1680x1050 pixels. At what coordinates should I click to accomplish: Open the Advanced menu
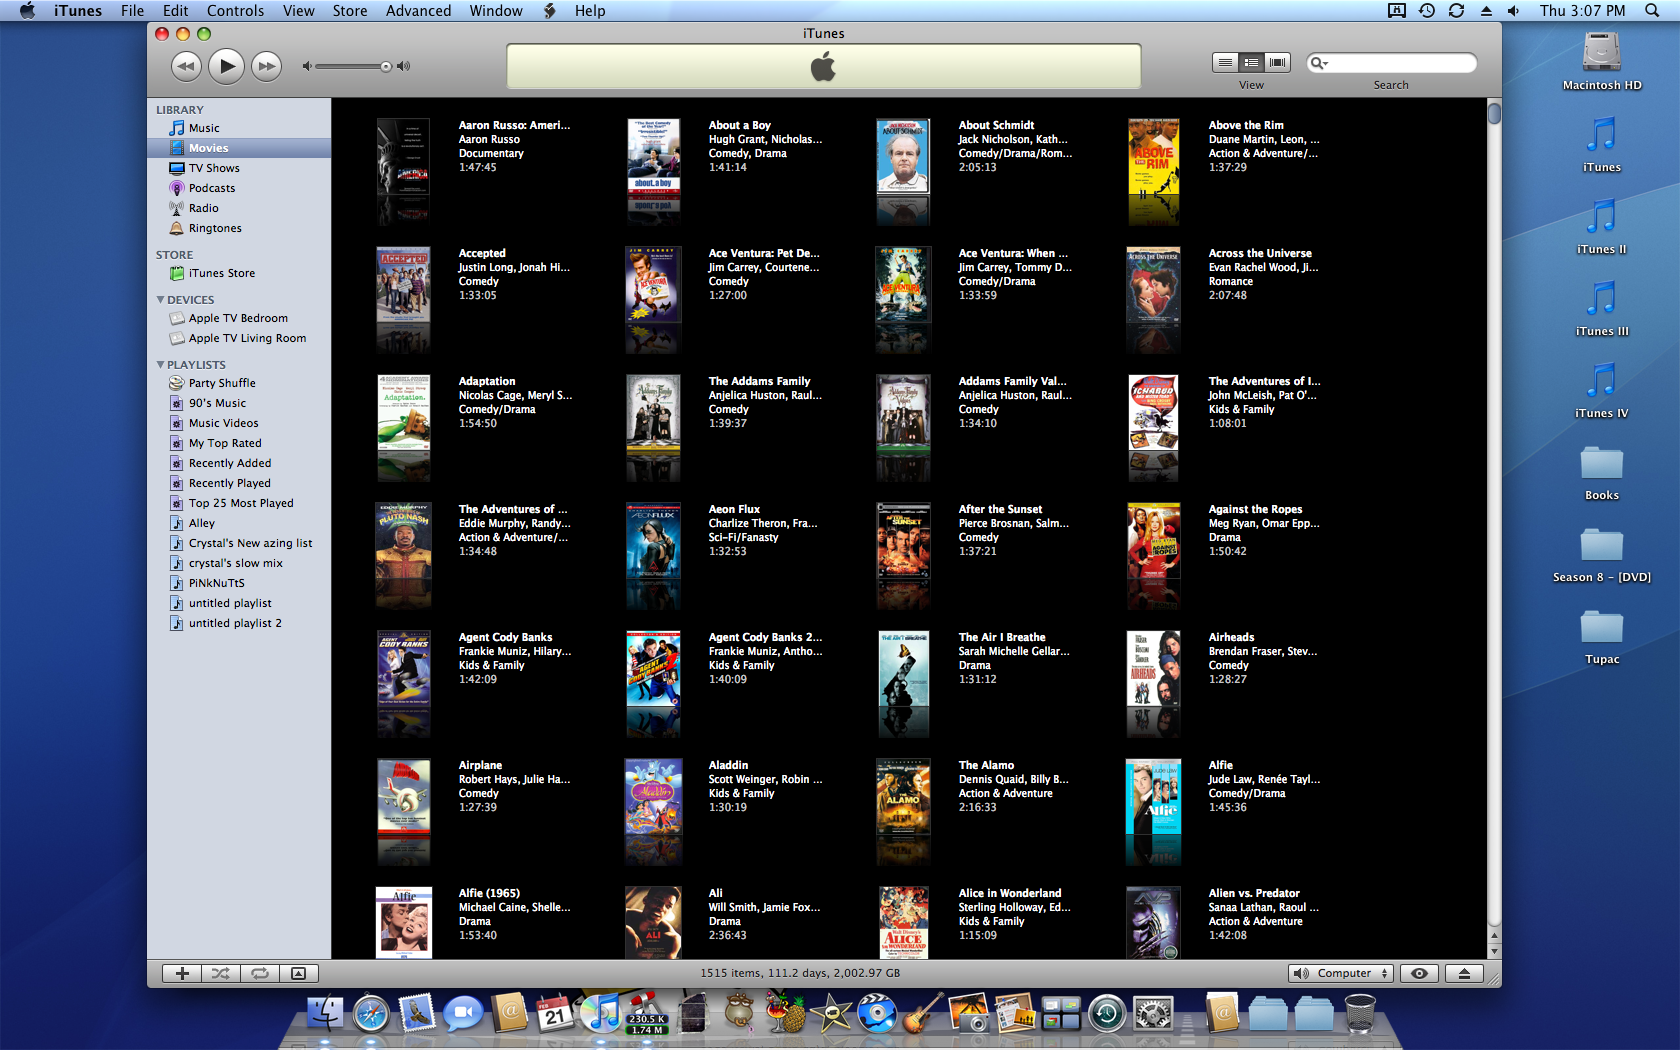pos(418,11)
